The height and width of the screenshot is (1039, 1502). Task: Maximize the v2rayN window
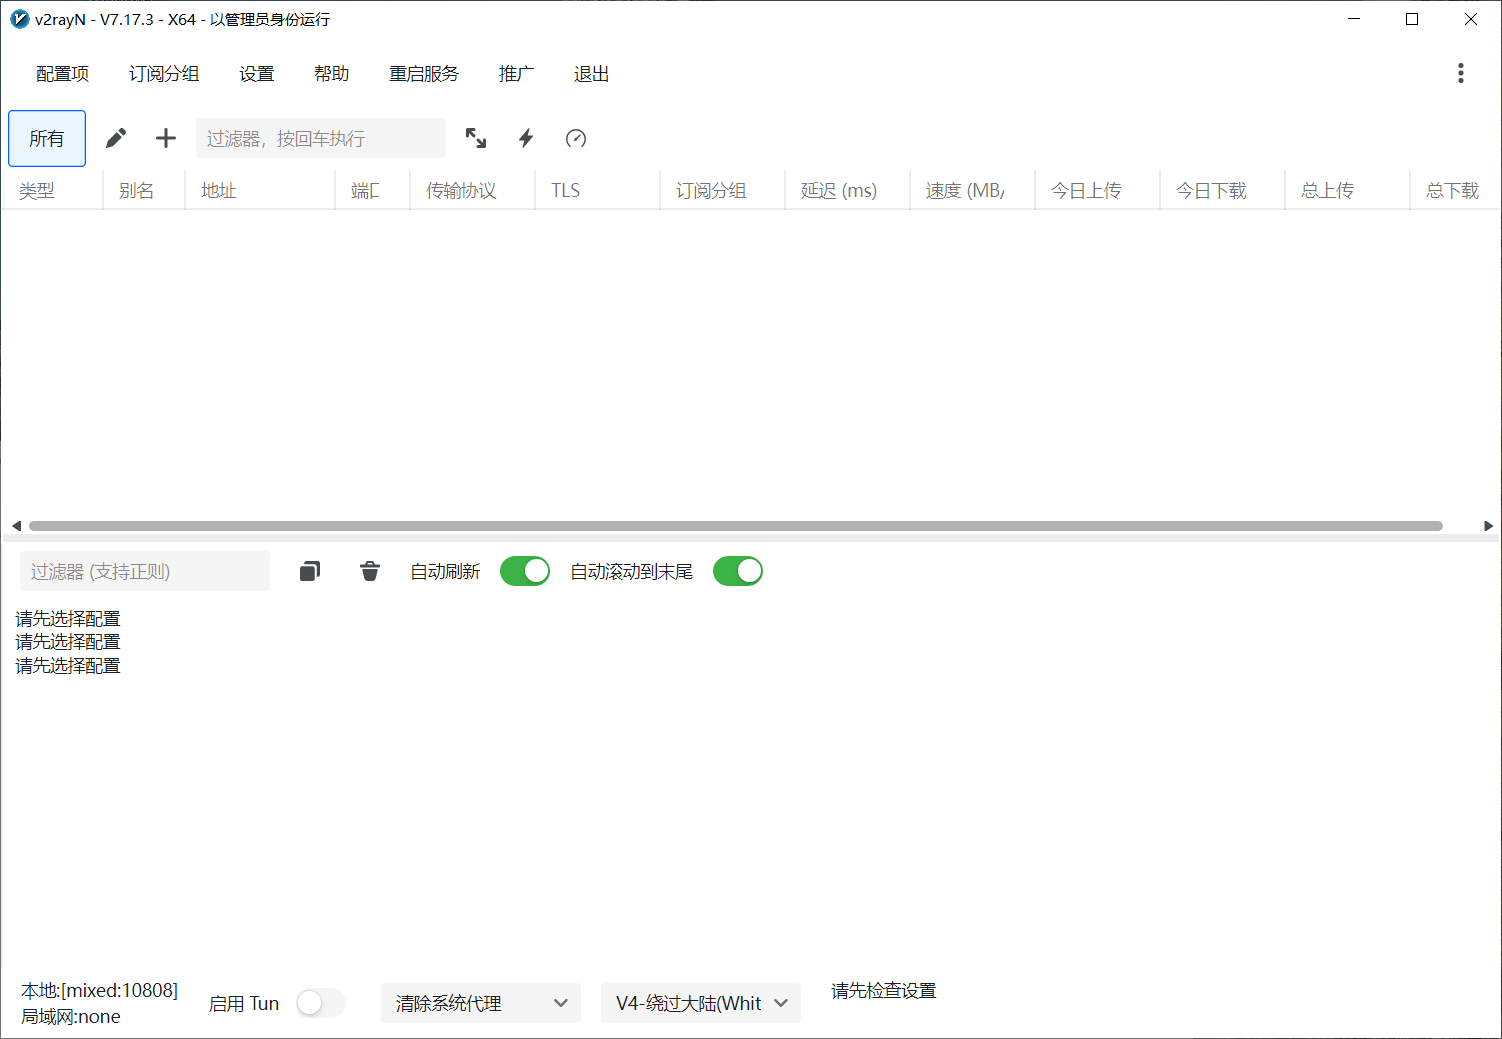(x=1412, y=19)
